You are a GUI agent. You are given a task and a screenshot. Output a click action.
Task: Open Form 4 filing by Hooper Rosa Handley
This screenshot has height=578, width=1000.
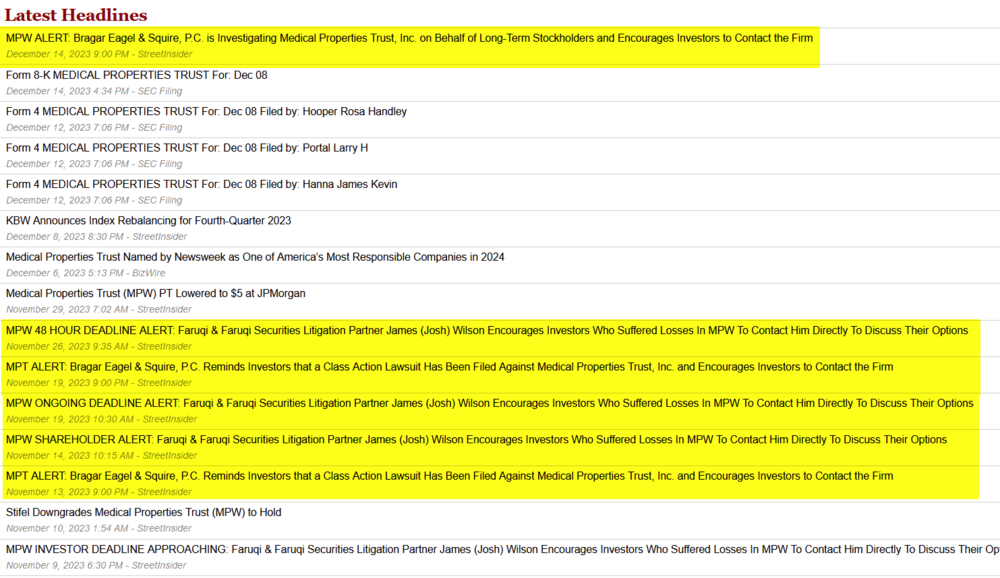pyautogui.click(x=206, y=112)
